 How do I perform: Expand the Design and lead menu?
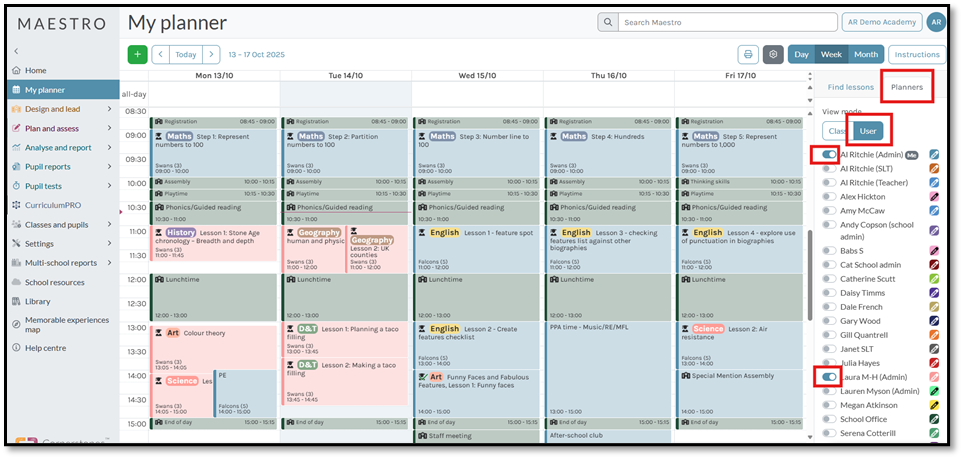110,109
